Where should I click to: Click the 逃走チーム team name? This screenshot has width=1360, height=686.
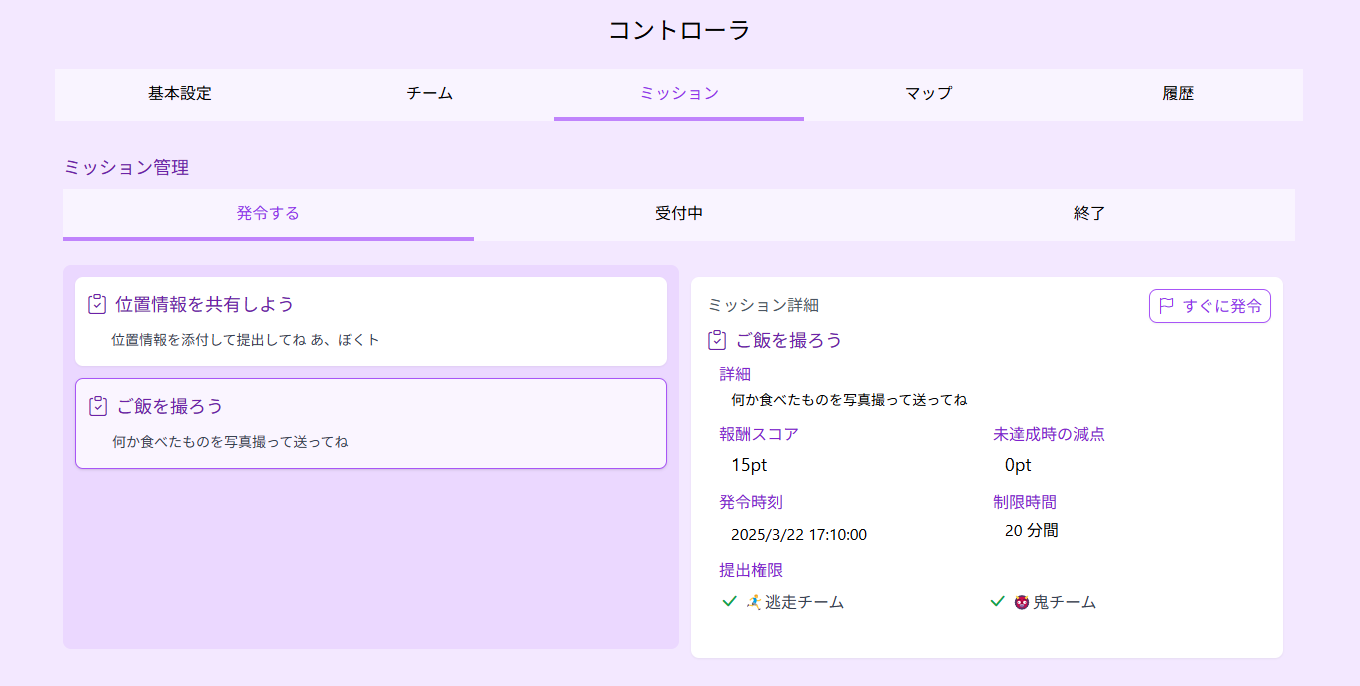pos(805,602)
